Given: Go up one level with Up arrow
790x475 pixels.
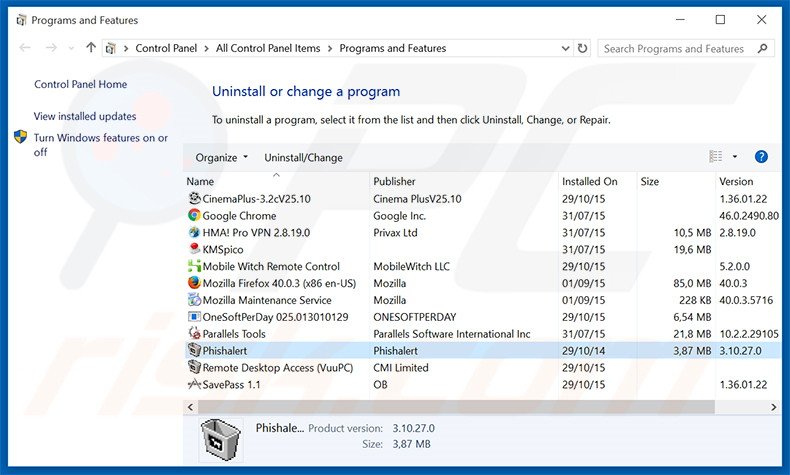Looking at the screenshot, I should click(91, 48).
